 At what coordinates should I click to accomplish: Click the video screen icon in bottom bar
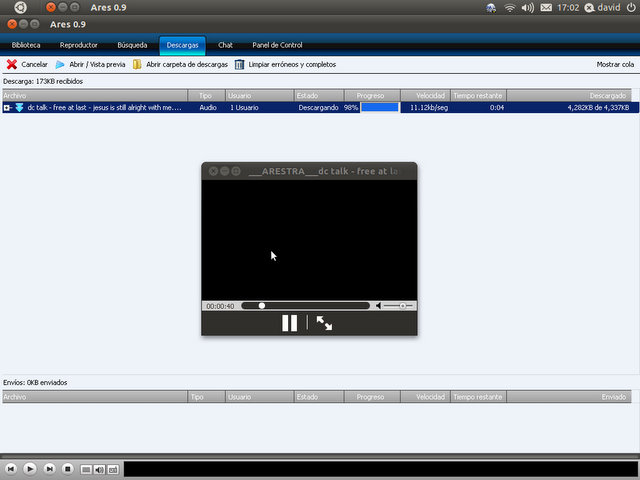[86, 470]
